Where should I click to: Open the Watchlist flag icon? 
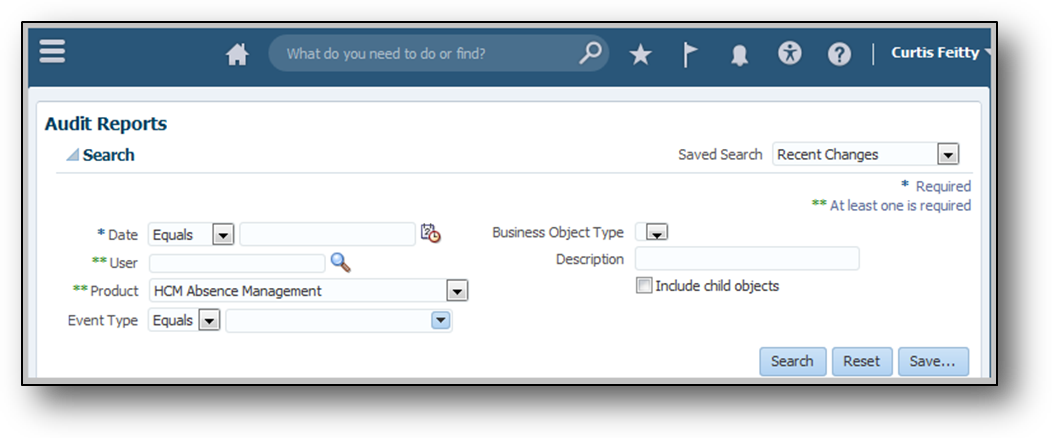click(x=690, y=55)
